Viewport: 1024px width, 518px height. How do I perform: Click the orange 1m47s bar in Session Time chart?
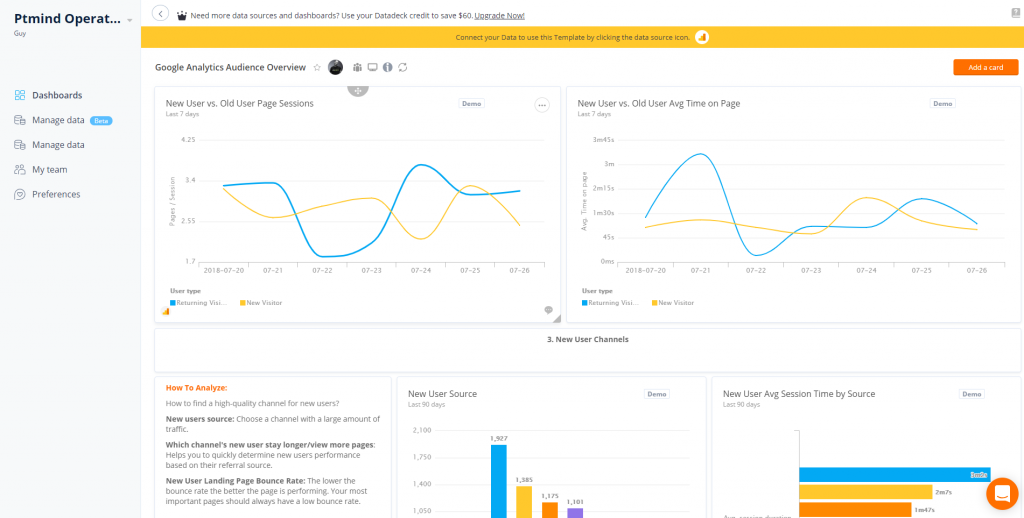pos(855,510)
